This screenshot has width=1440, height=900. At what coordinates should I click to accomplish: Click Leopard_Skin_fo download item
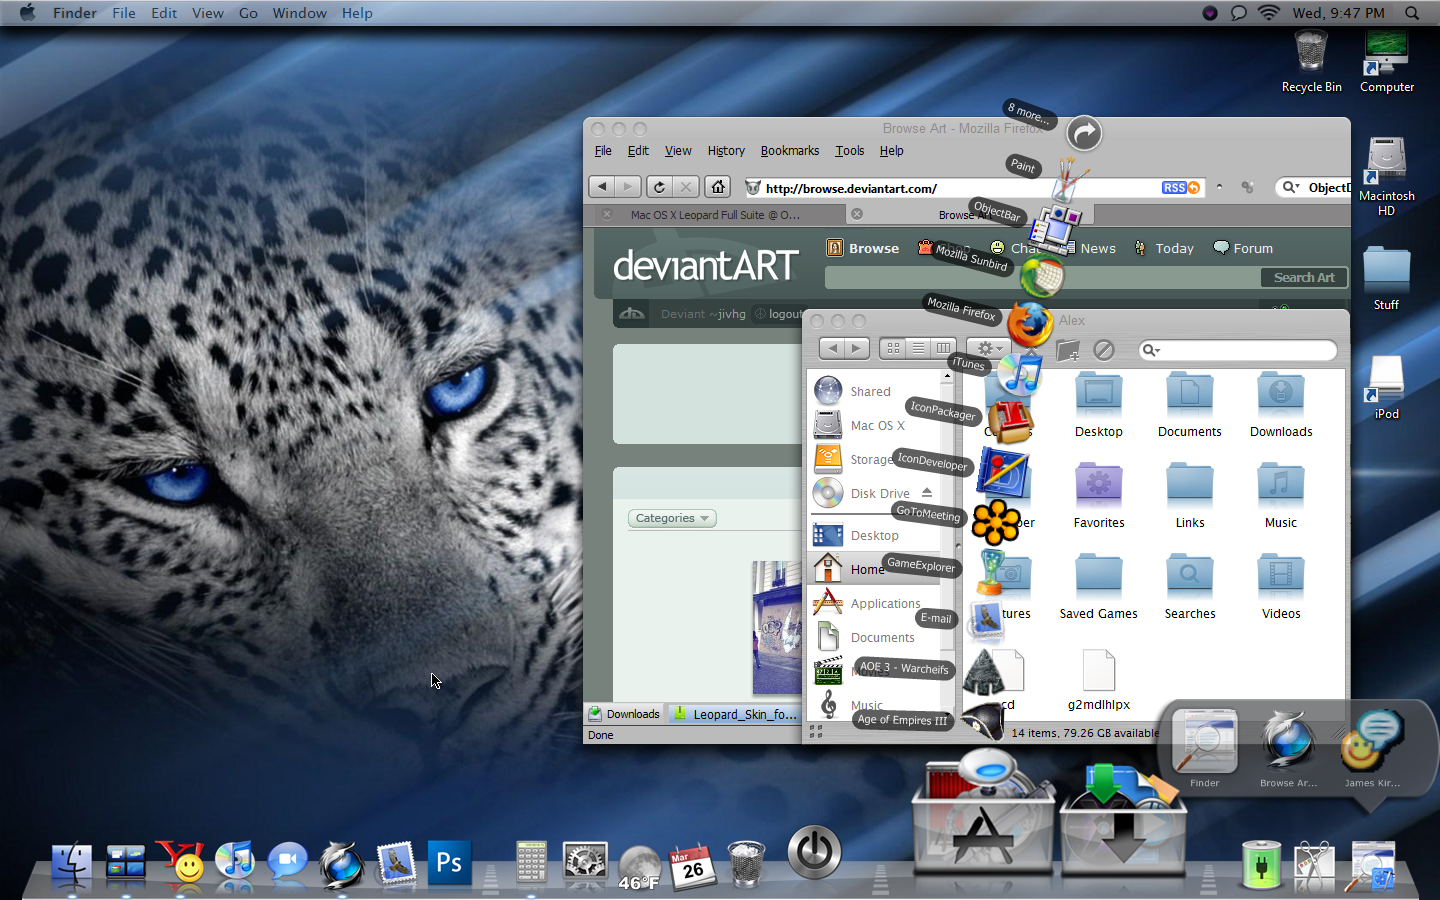click(x=735, y=714)
